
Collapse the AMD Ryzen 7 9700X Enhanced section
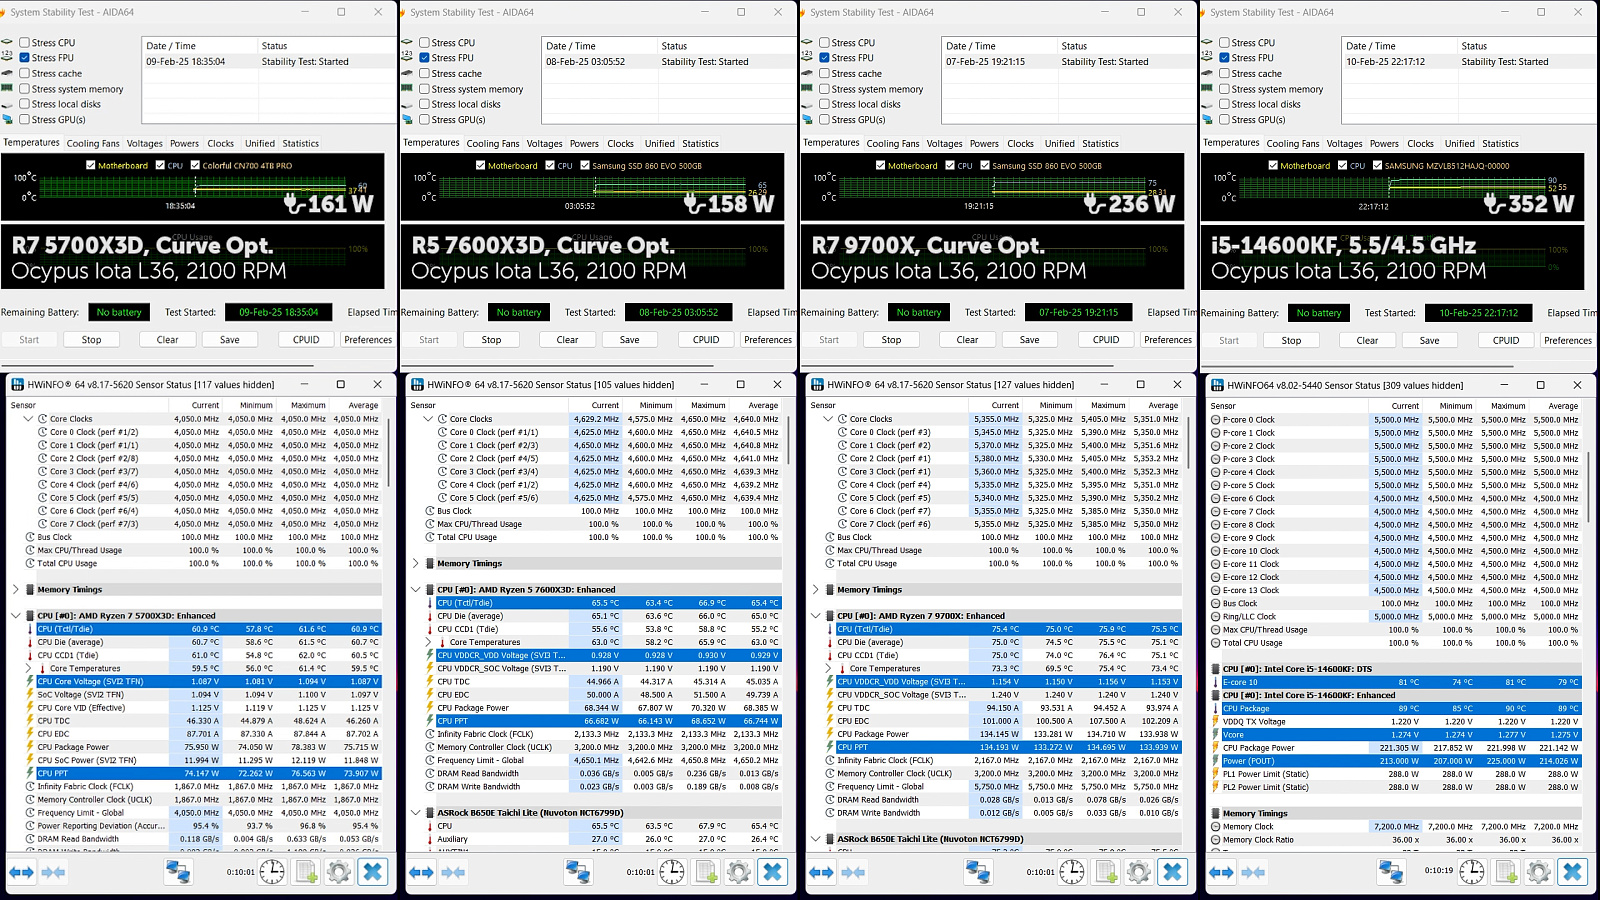tap(815, 616)
